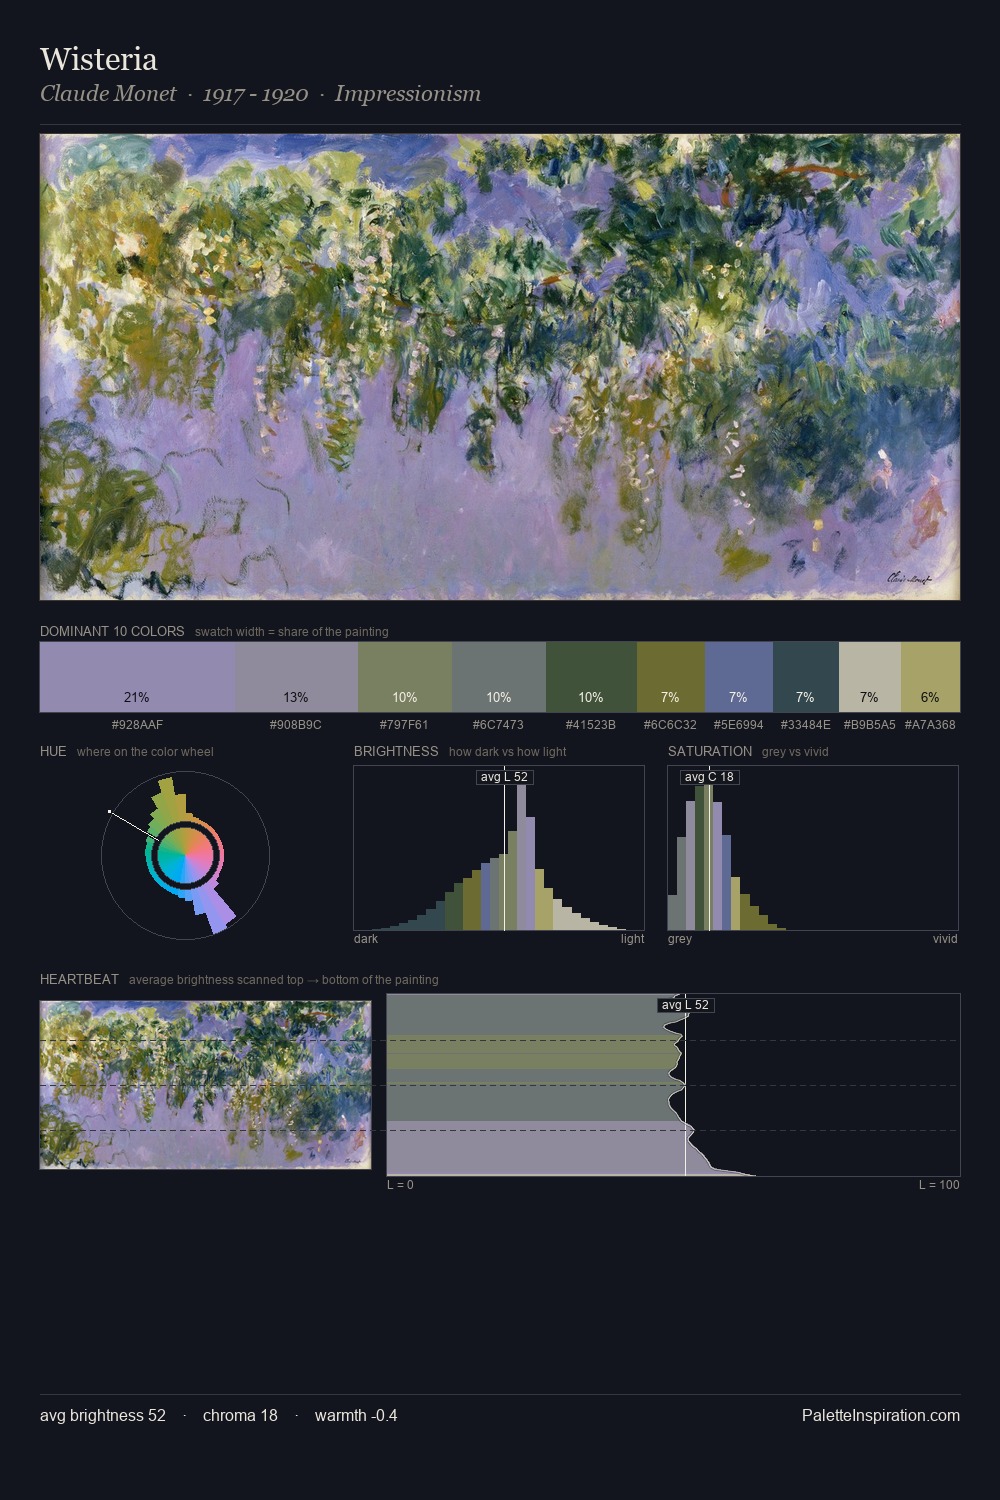Click 'grey vs vivid' caption
This screenshot has width=1000, height=1500.
795,752
